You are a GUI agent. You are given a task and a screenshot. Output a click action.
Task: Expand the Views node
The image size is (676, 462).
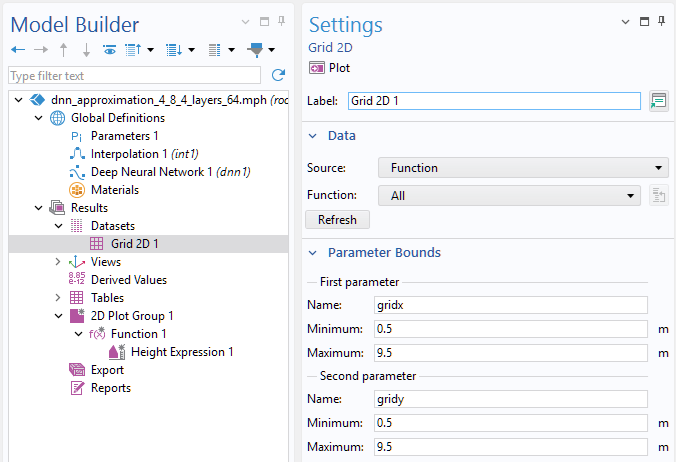(x=58, y=262)
